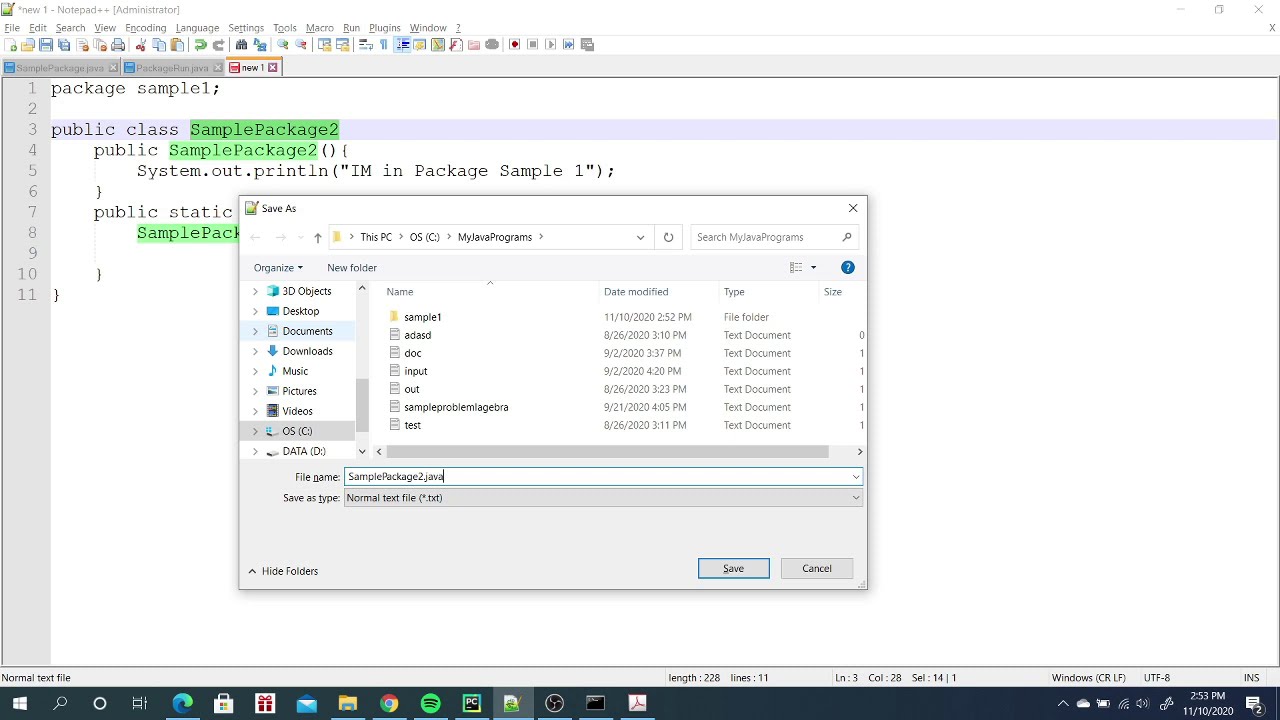Select the sampleproblemlagebra file
This screenshot has height=720, width=1280.
tap(456, 407)
